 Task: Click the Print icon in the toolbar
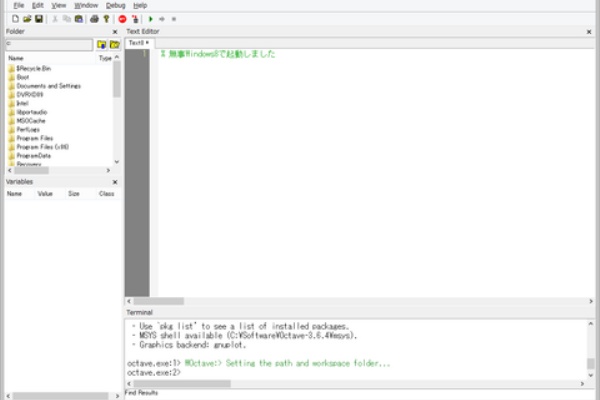pyautogui.click(x=93, y=18)
